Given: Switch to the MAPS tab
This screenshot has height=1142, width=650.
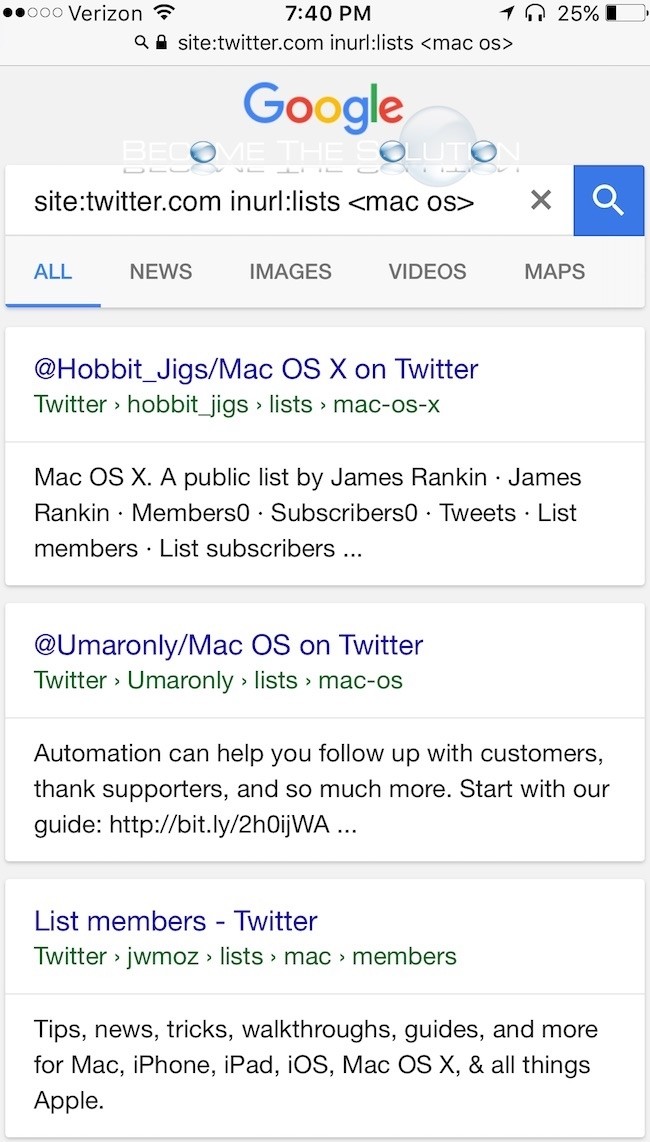Looking at the screenshot, I should pos(555,272).
